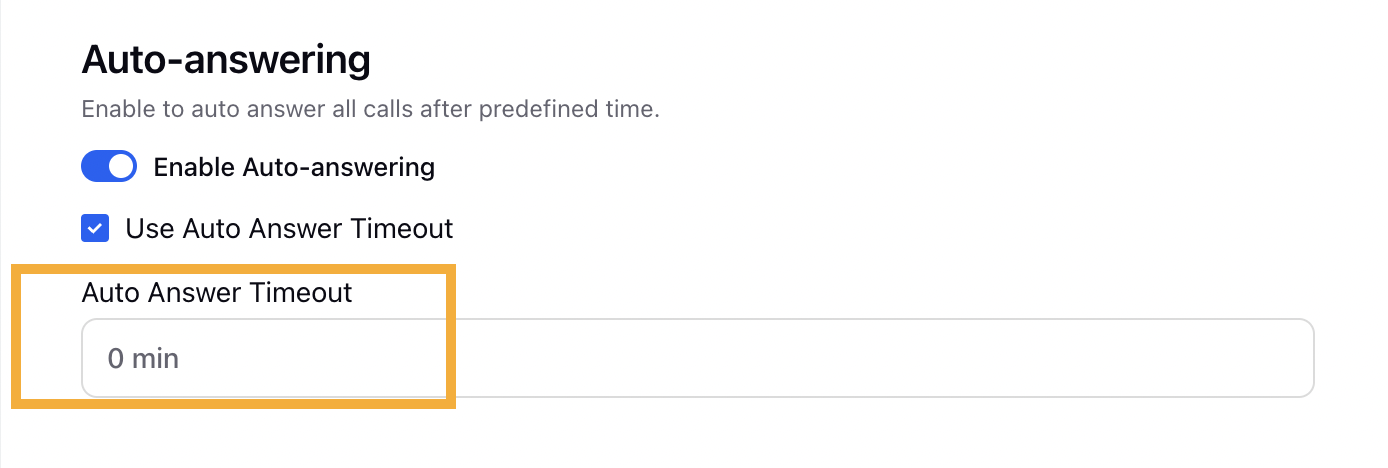Click the middle of the timeout text box

click(697, 358)
